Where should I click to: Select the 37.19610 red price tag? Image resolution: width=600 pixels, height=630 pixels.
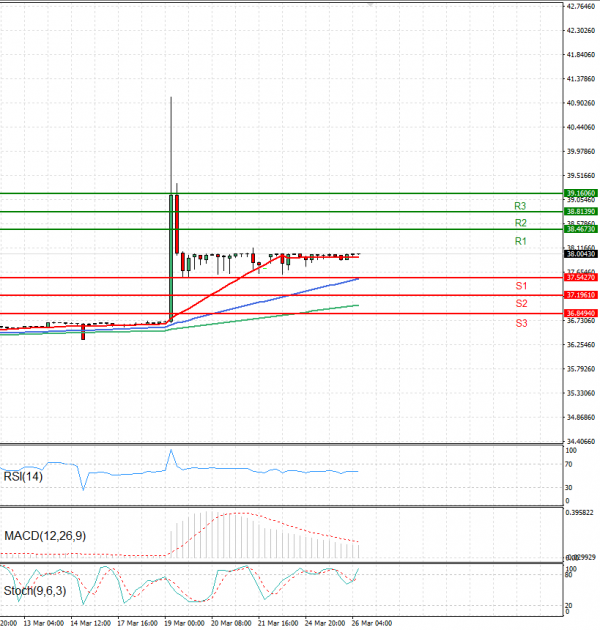(580, 295)
